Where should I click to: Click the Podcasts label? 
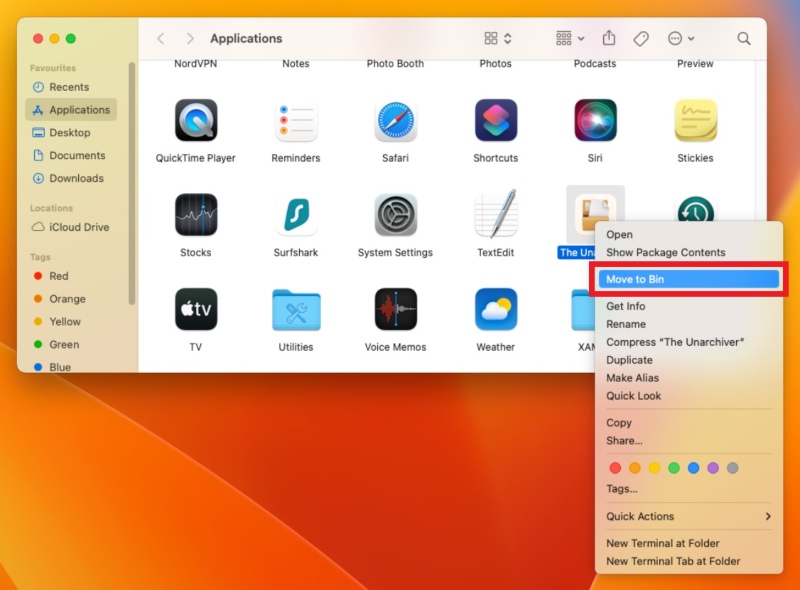[595, 64]
